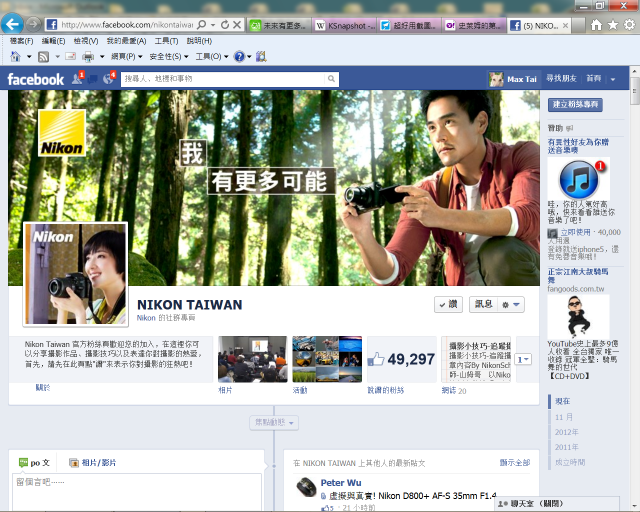Click the blue help question mark icon
This screenshot has width=640, height=512.
point(239,56)
